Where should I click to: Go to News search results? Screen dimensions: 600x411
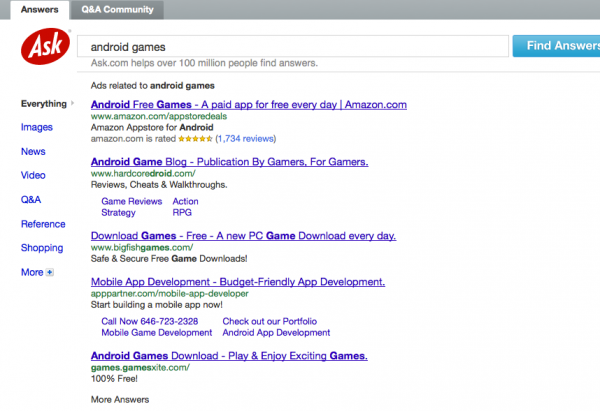coord(33,151)
